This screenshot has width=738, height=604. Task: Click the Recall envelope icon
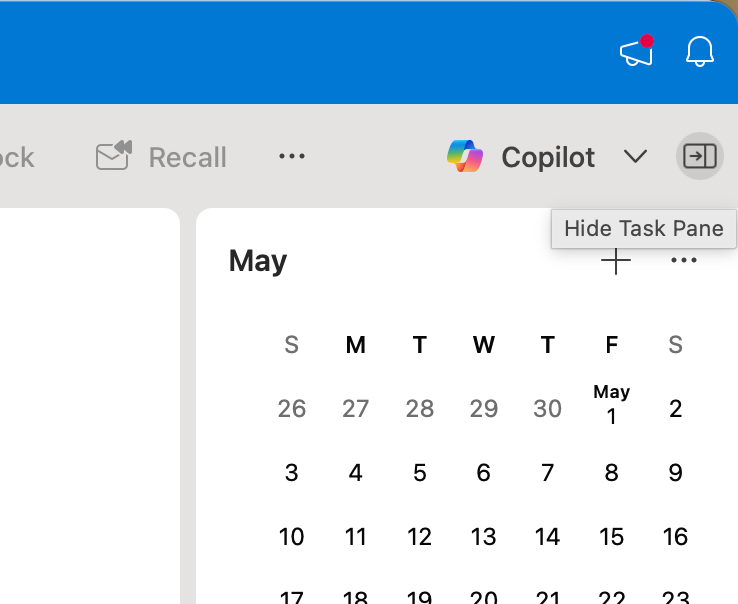point(114,155)
